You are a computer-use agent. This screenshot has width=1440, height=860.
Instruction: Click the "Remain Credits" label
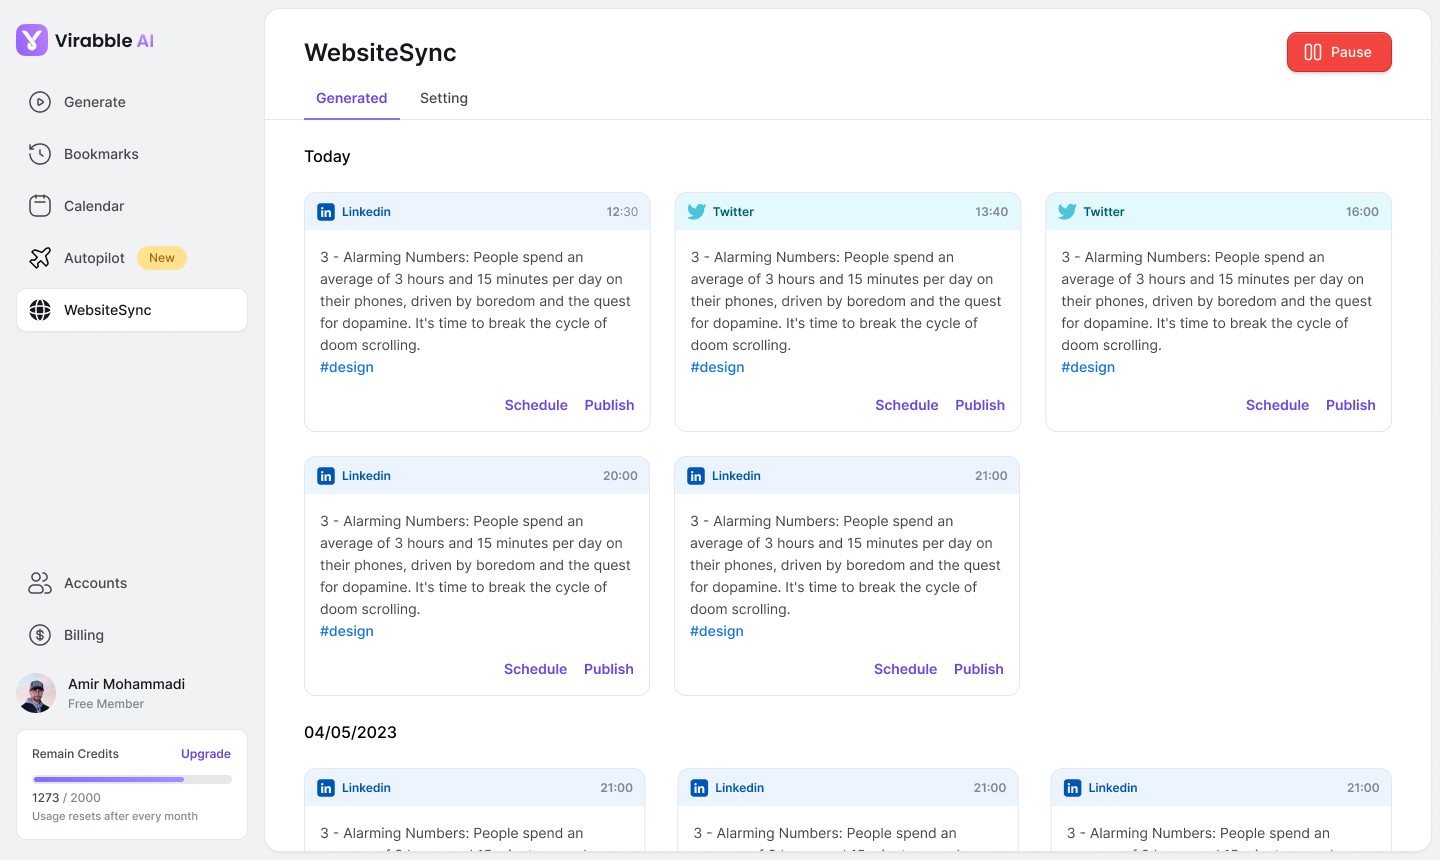[x=75, y=754]
